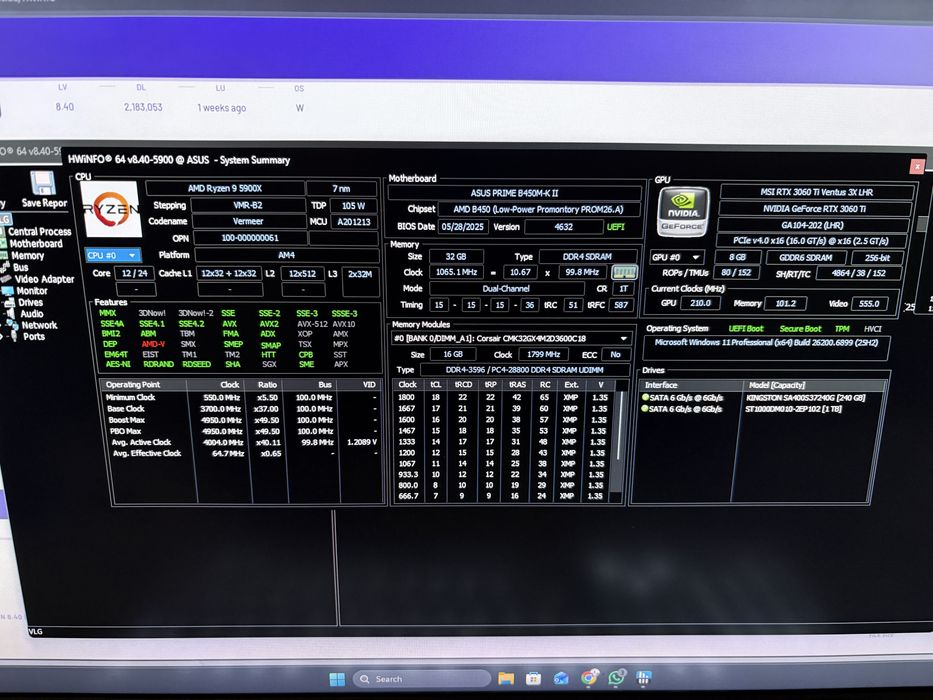Screen dimensions: 933x700
Task: Click the AMD-V feature label
Action: pos(154,344)
